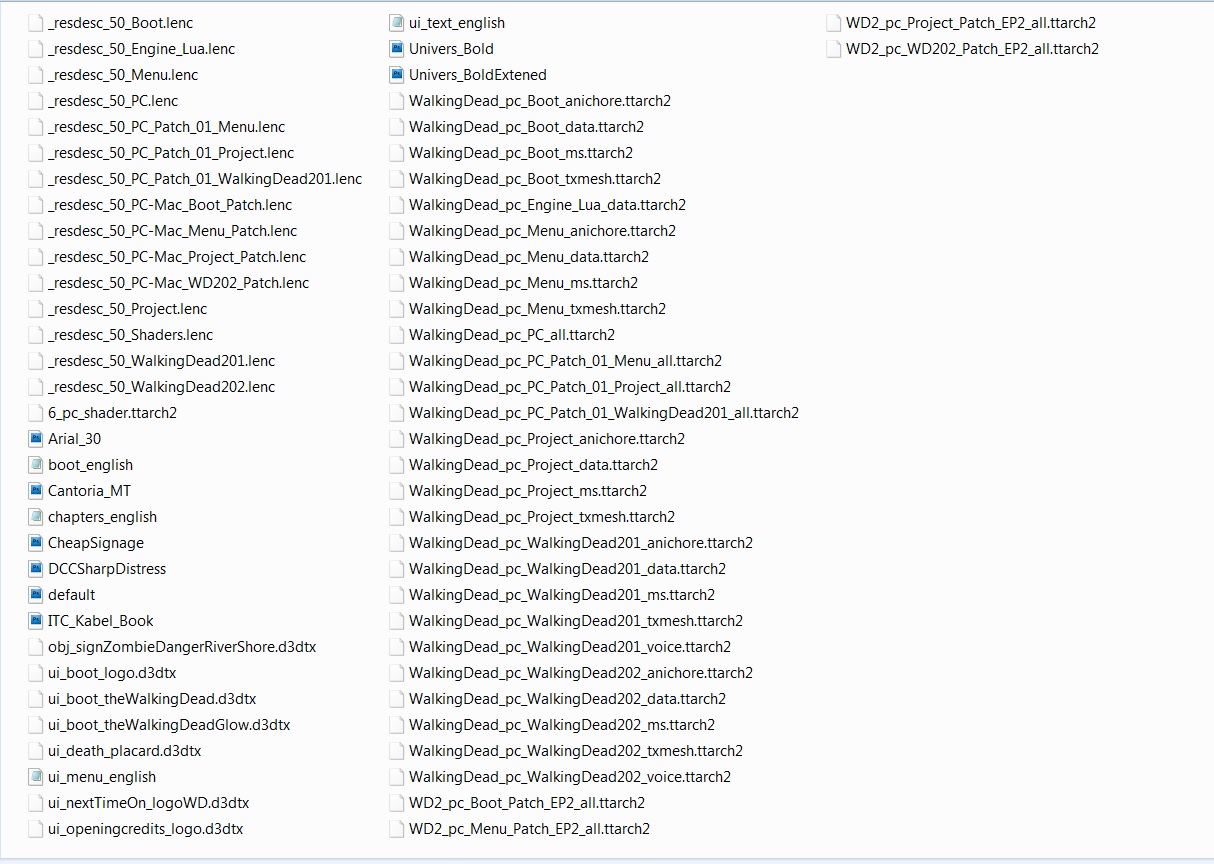Click obj_signZombieDangerRiverShore.d3dtx file
This screenshot has width=1214, height=864.
tap(181, 647)
